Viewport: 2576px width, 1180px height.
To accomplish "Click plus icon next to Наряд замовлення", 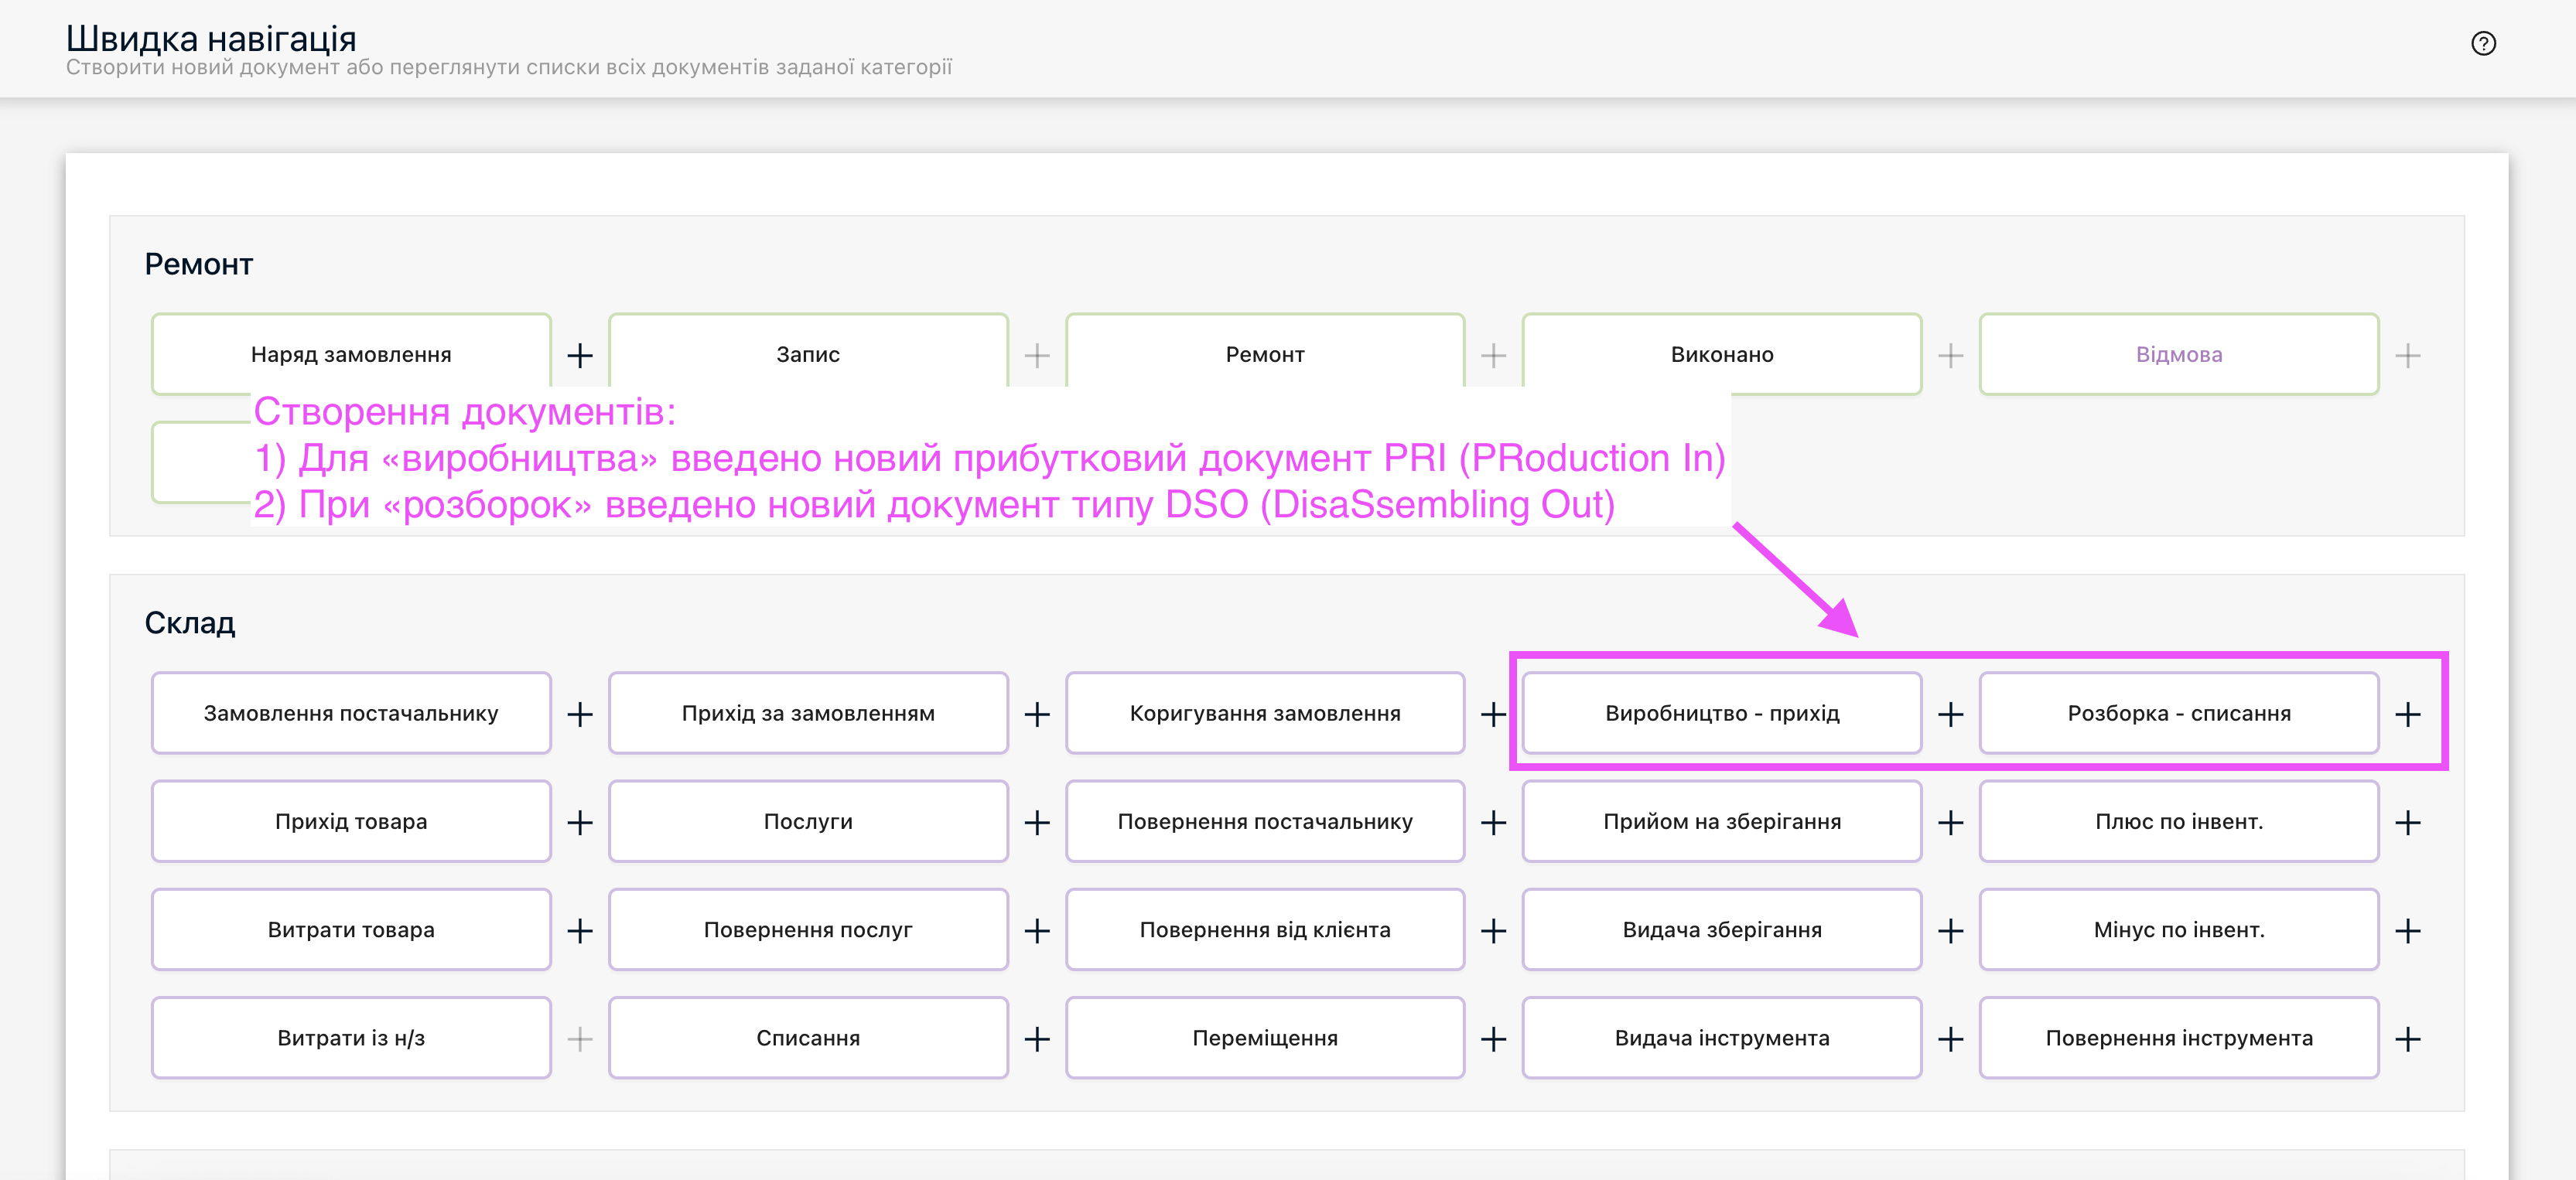I will tap(580, 355).
